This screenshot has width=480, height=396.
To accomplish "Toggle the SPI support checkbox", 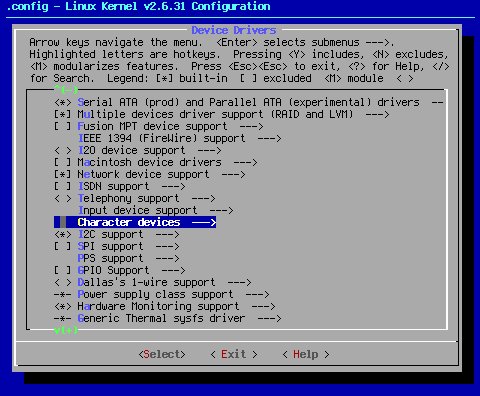I will pos(63,246).
